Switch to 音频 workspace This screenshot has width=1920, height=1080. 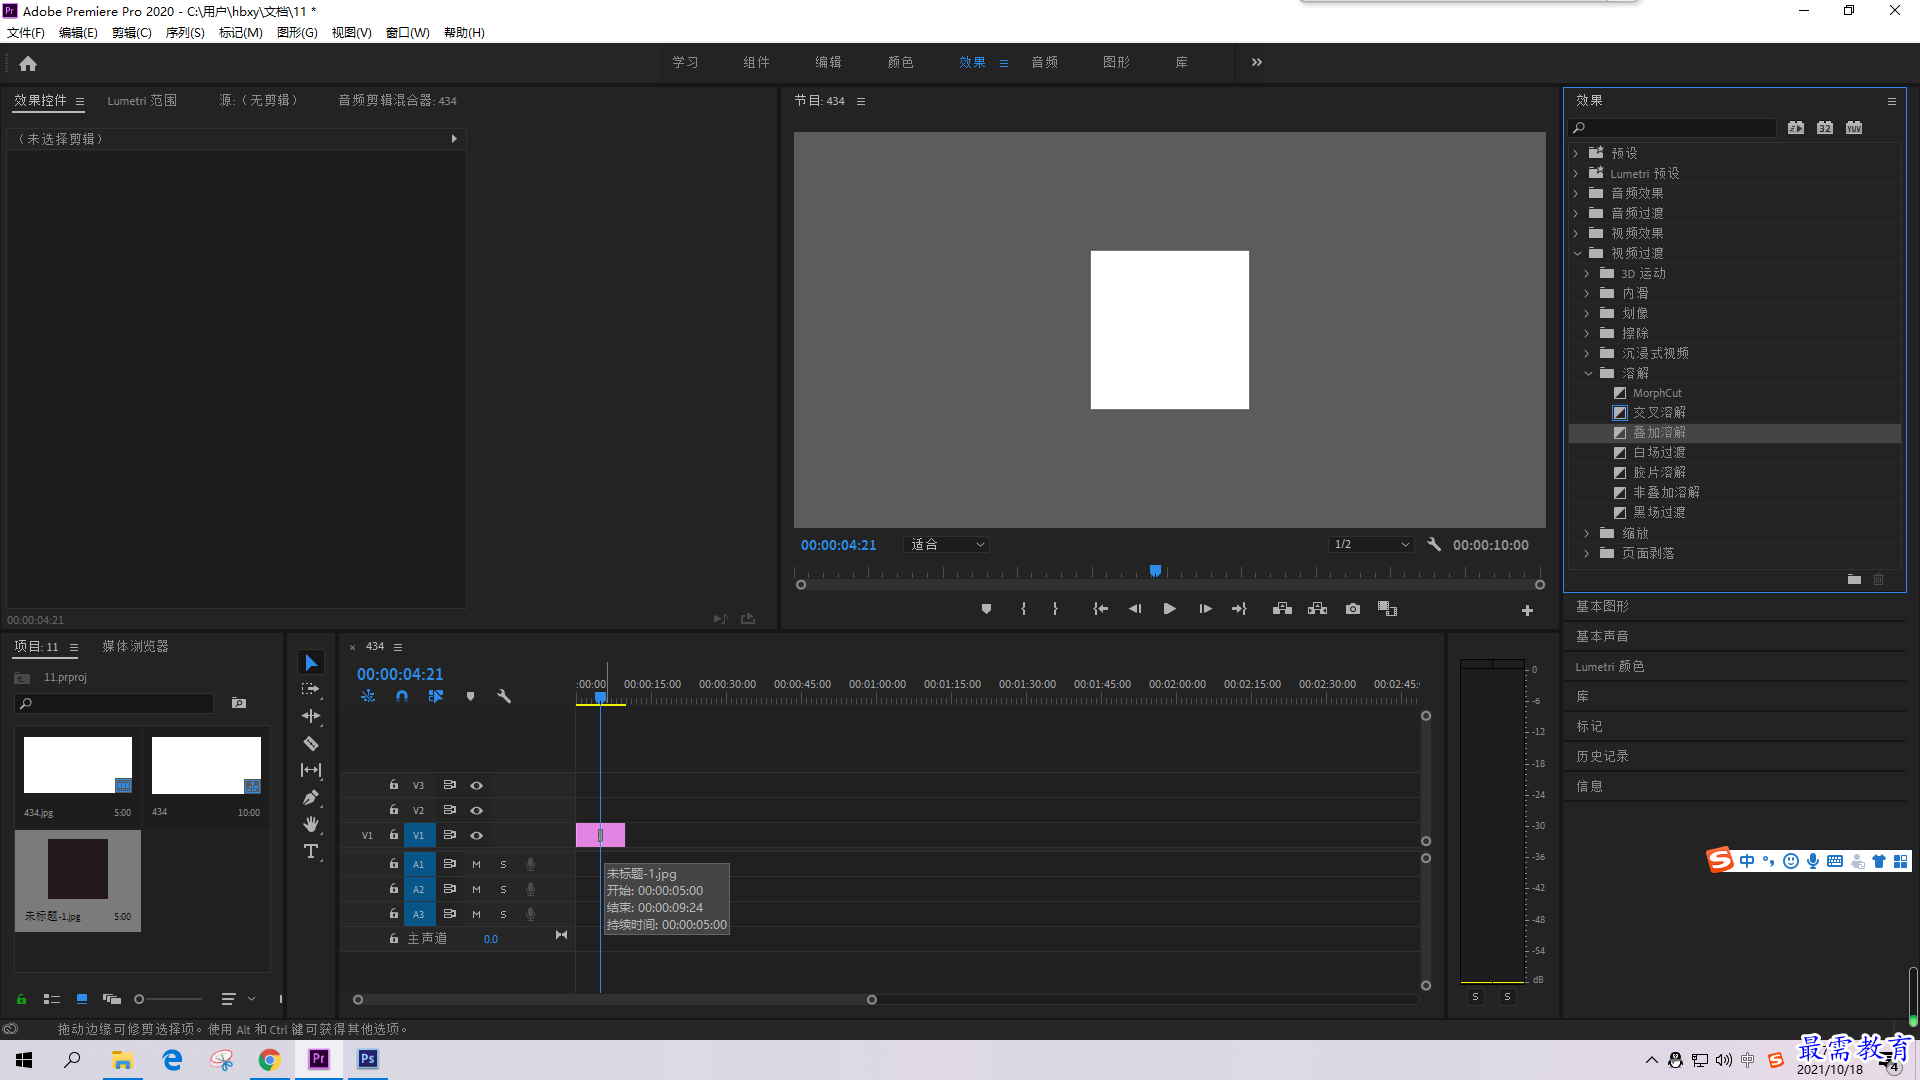(1044, 62)
